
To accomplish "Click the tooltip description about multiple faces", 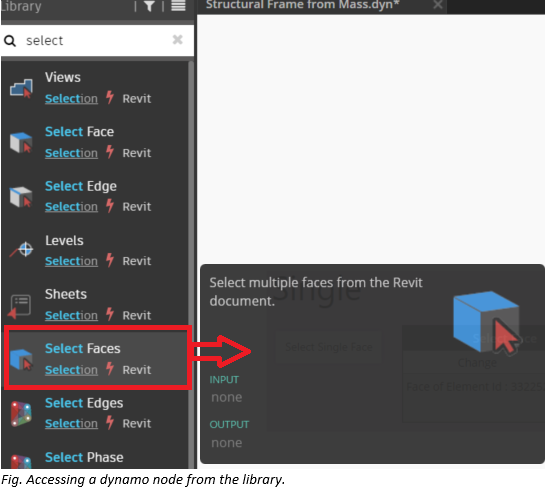I will coord(315,292).
